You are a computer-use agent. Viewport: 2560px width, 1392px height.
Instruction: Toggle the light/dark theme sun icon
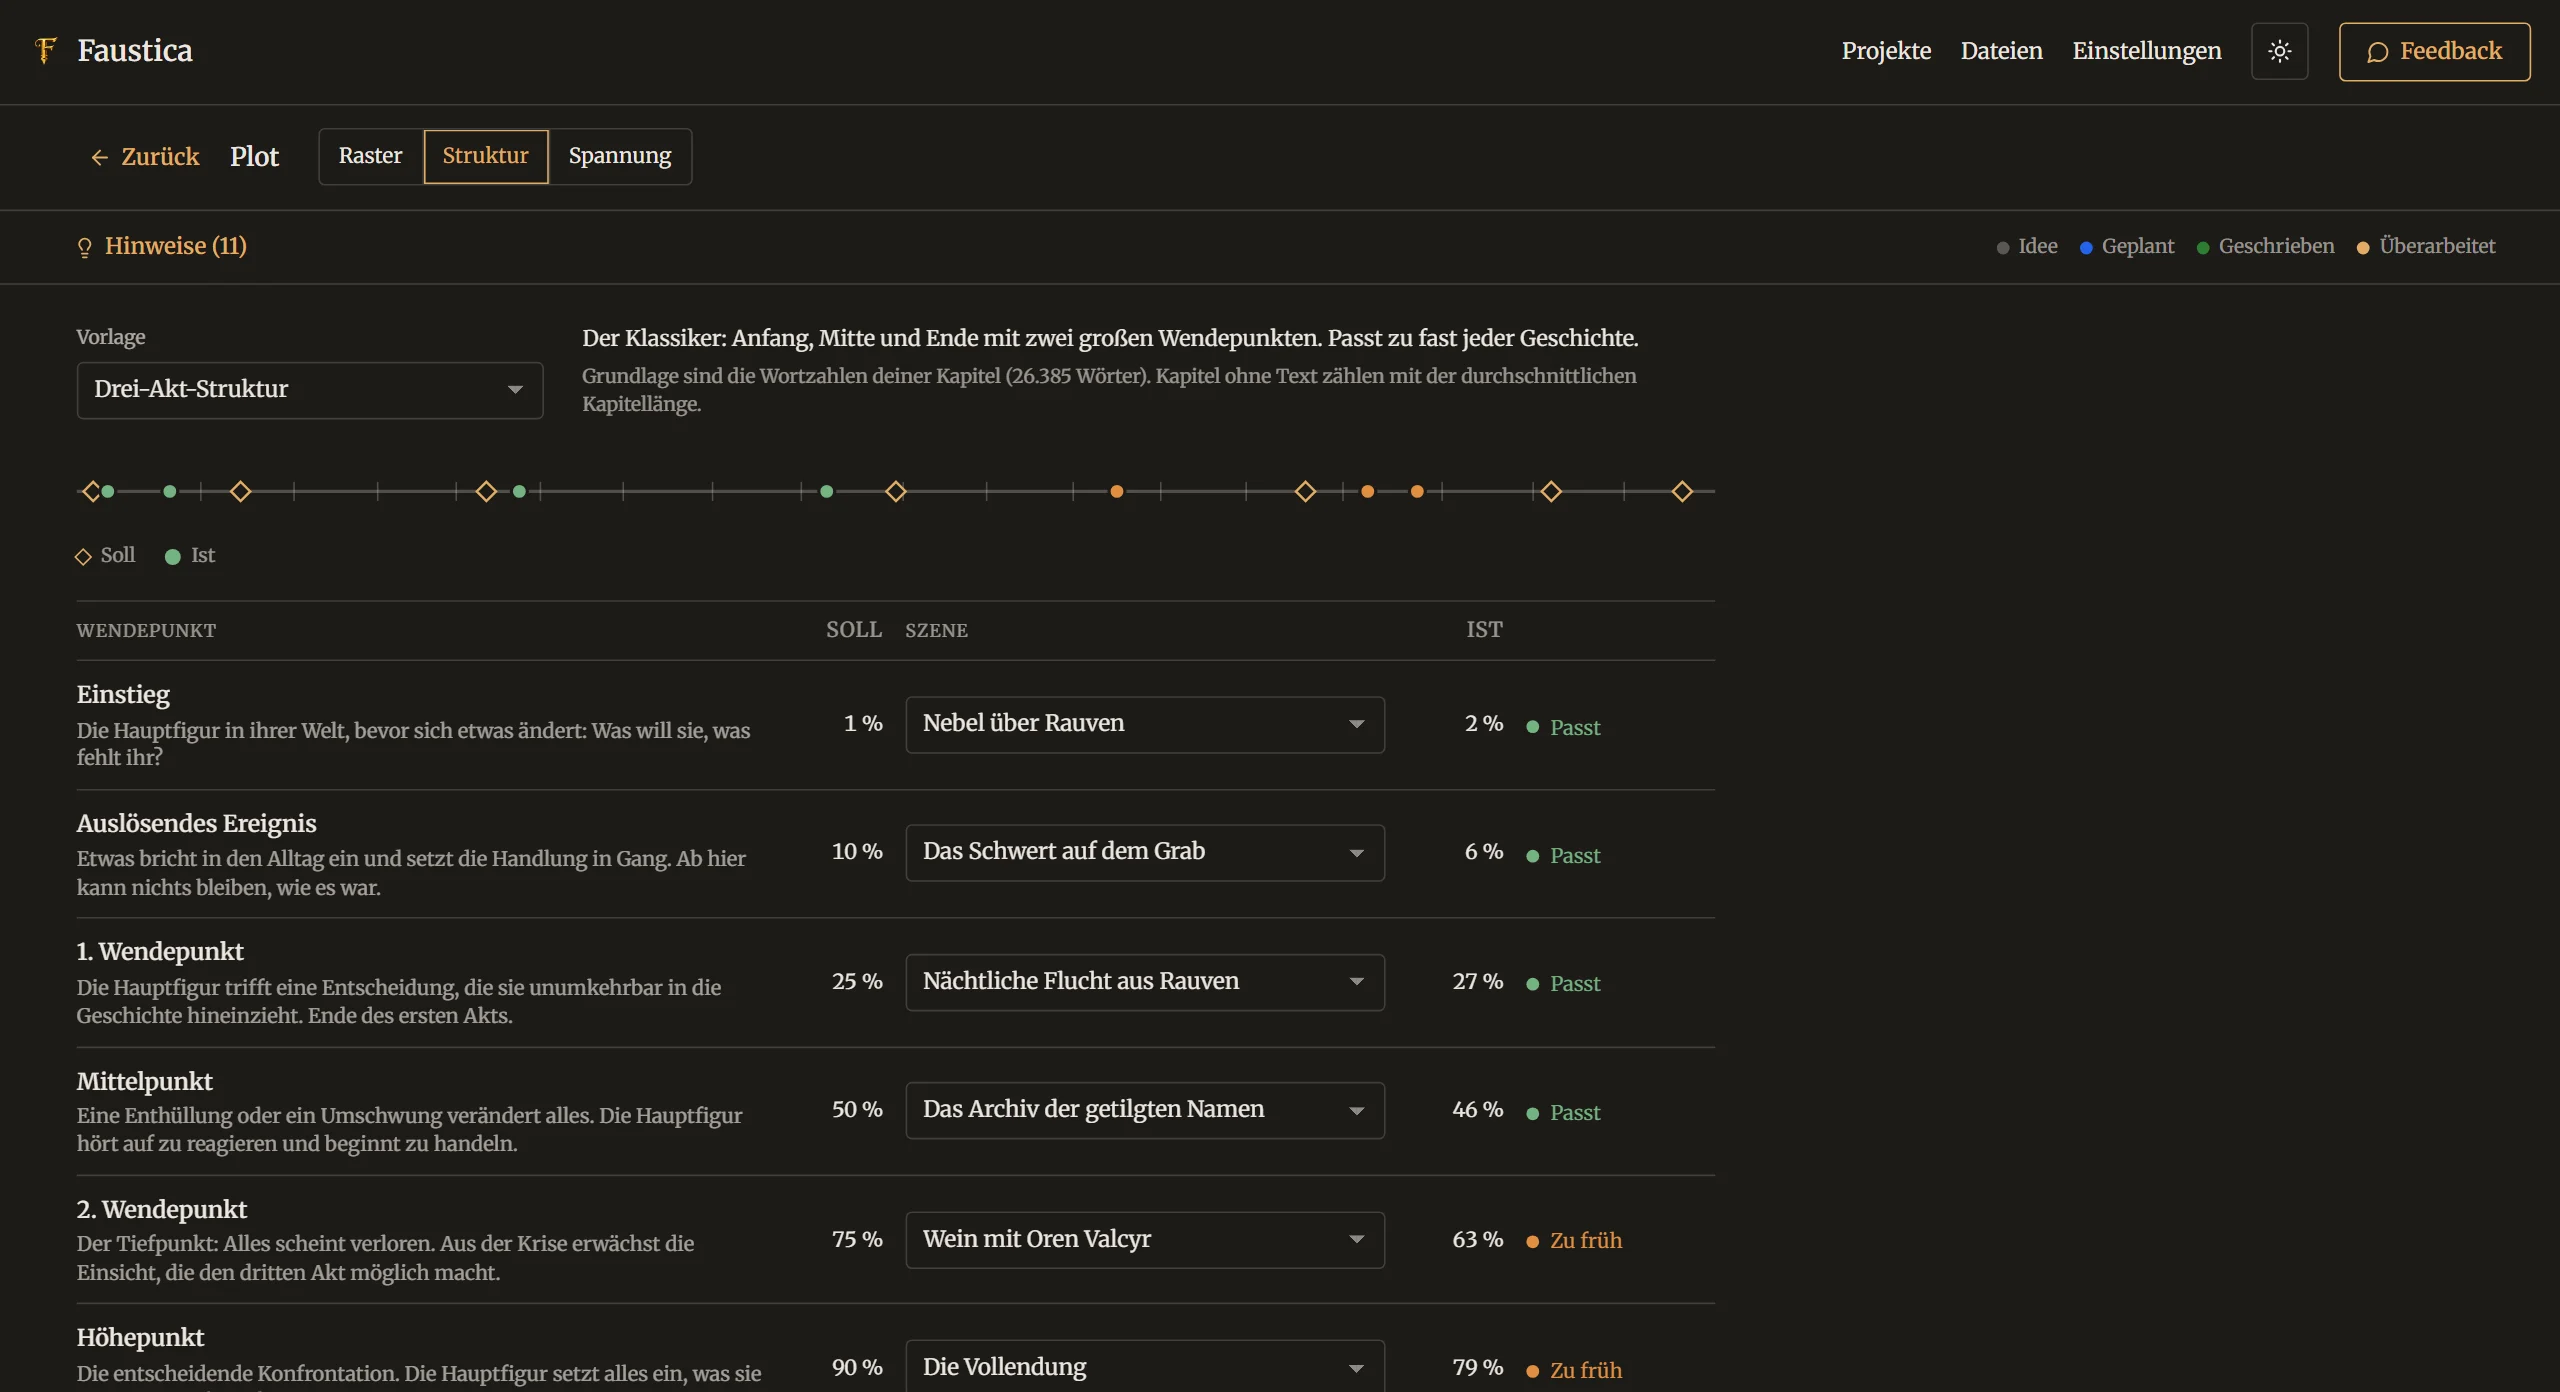point(2279,51)
